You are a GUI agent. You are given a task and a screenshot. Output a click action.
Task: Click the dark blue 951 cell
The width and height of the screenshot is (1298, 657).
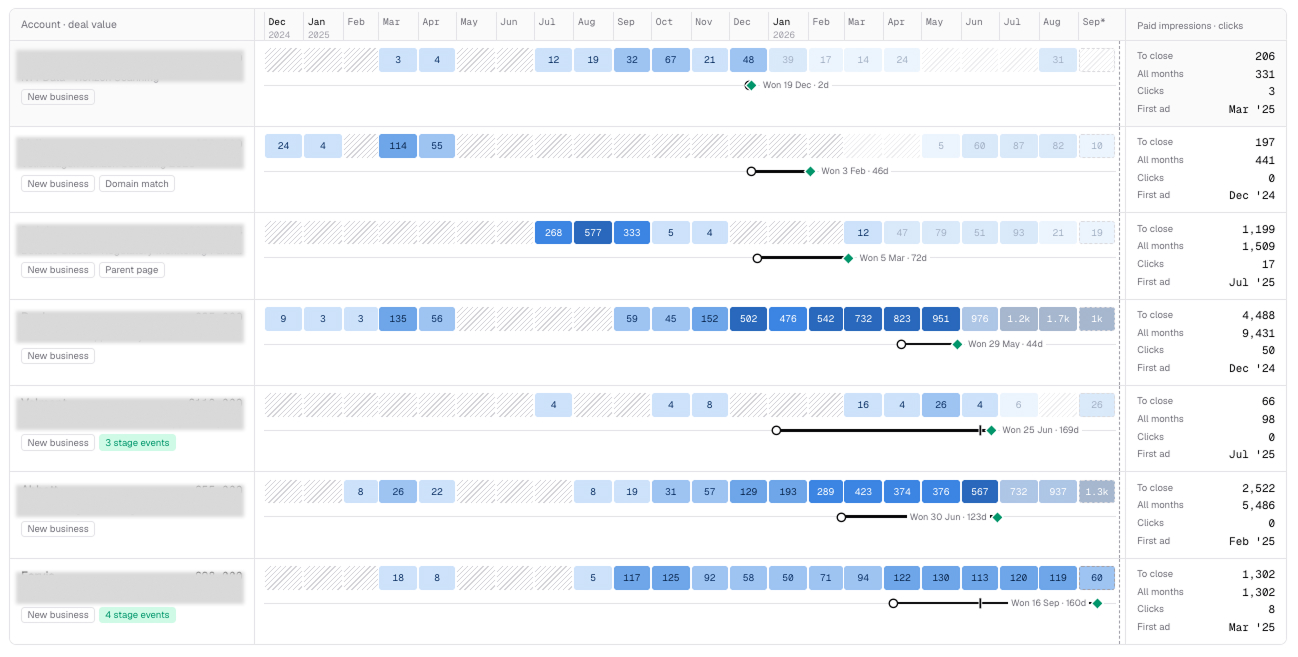(x=941, y=319)
